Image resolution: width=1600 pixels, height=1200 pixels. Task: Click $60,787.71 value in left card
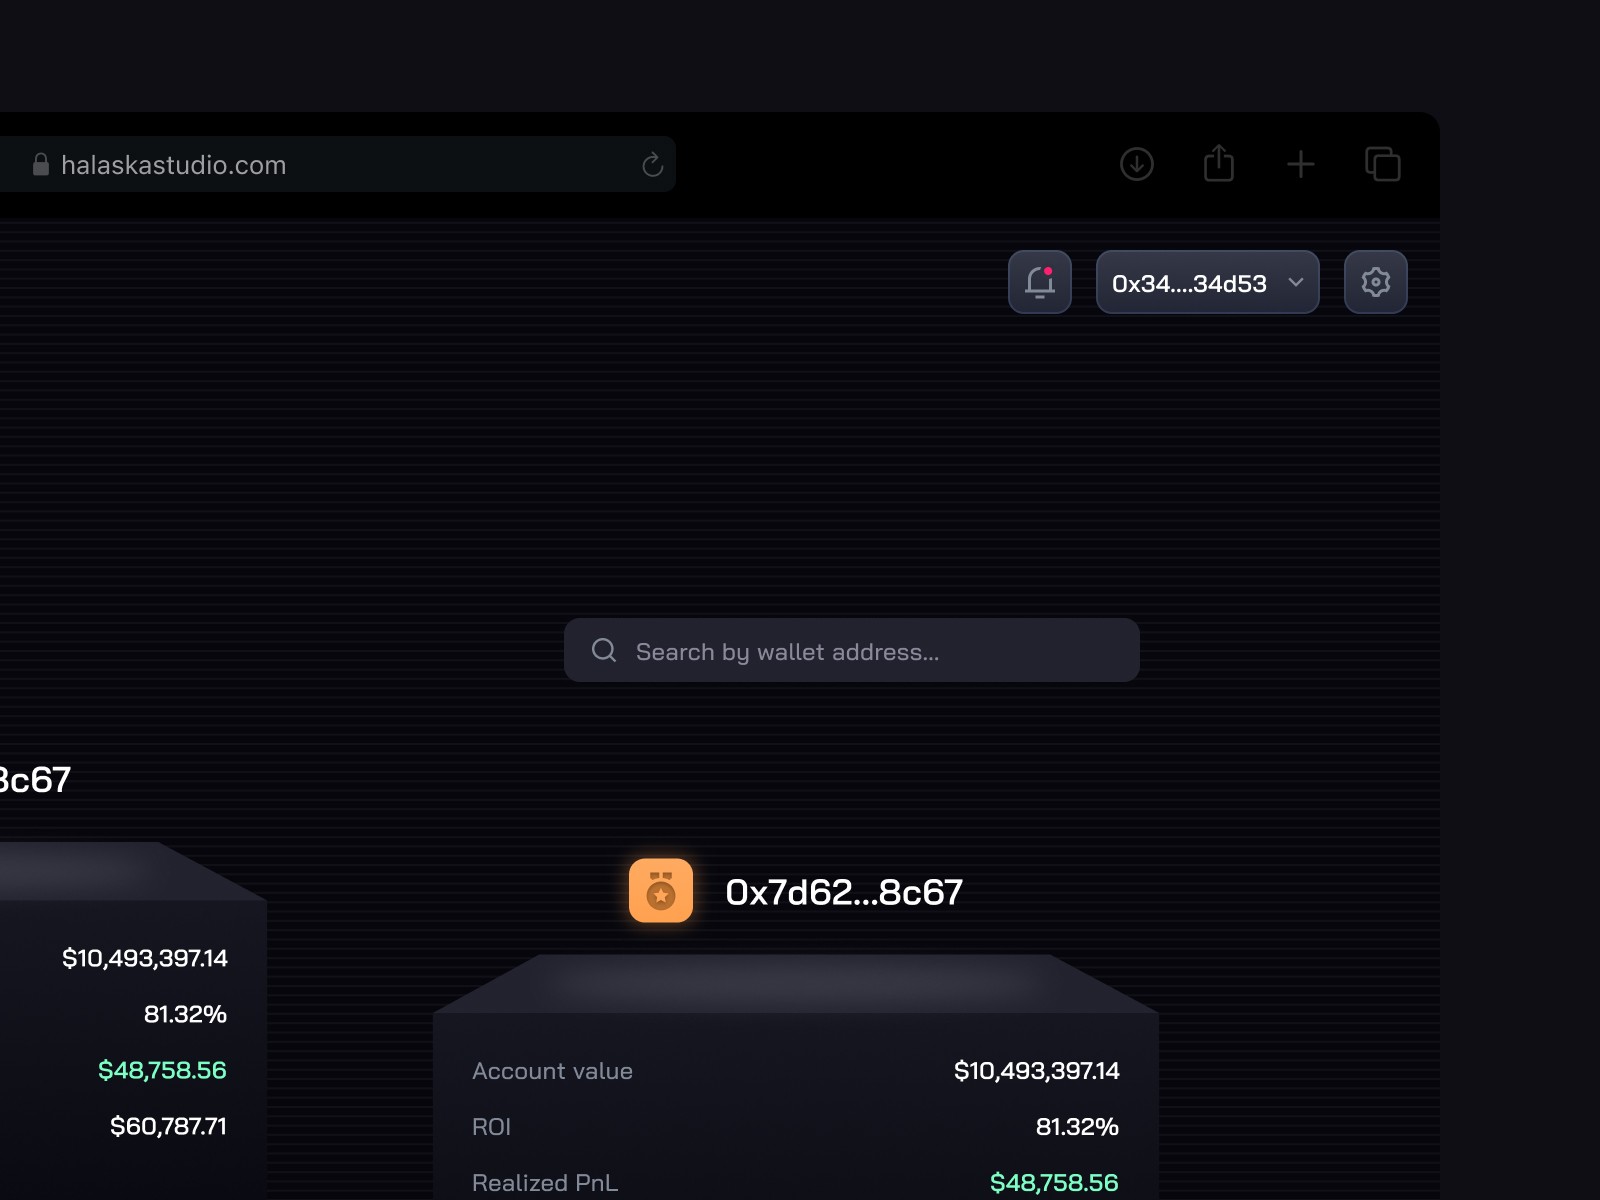168,1126
